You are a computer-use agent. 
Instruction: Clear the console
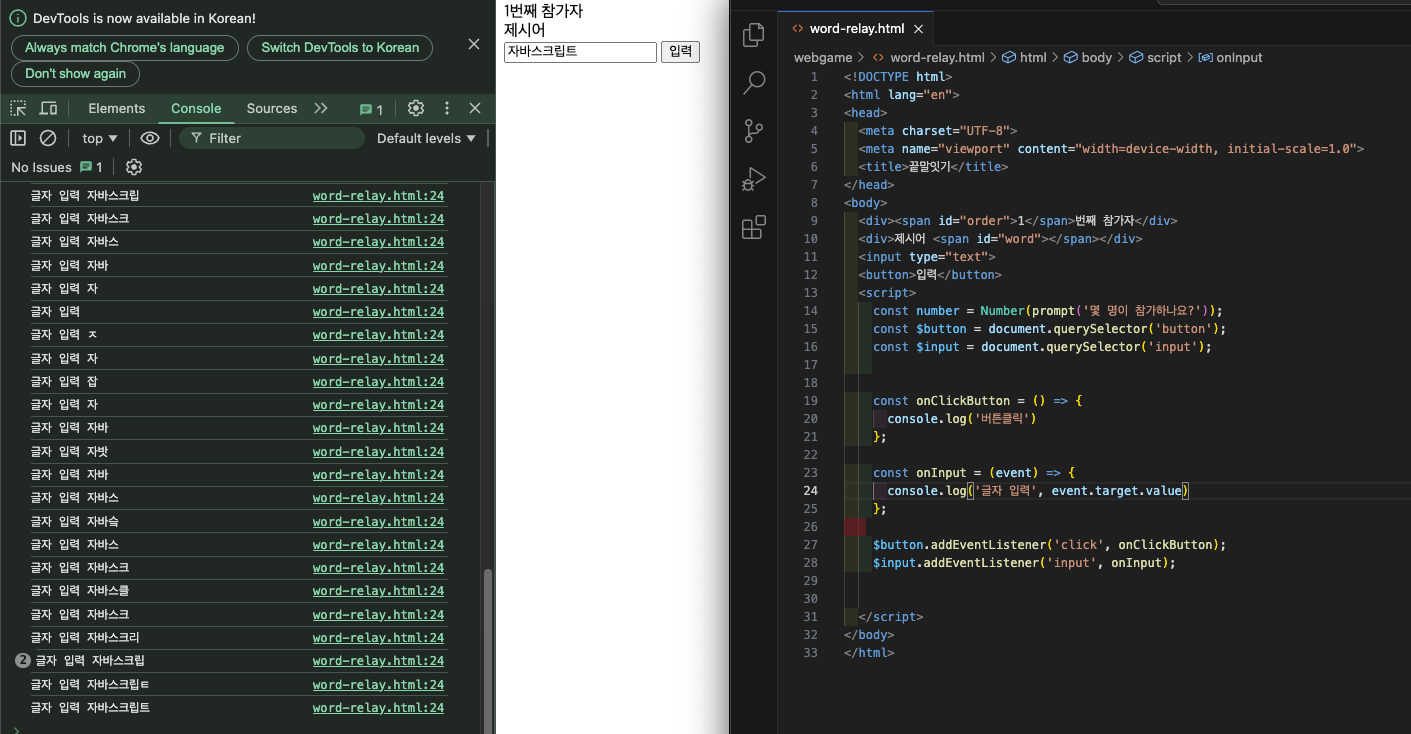[47, 138]
